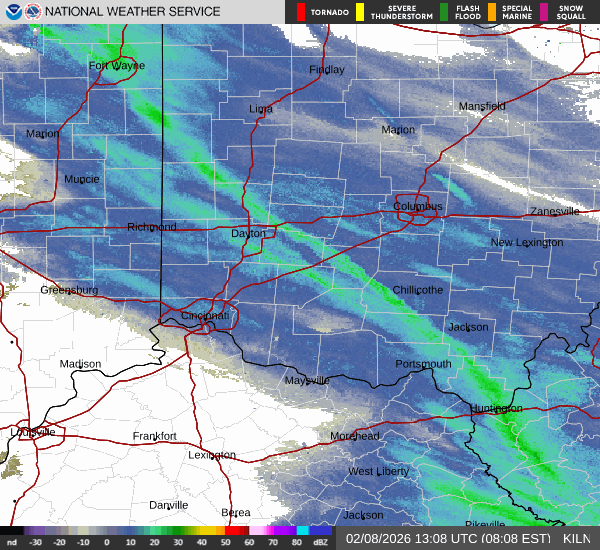The height and width of the screenshot is (550, 600).
Task: Click the Lexington city label
Action: 212,455
